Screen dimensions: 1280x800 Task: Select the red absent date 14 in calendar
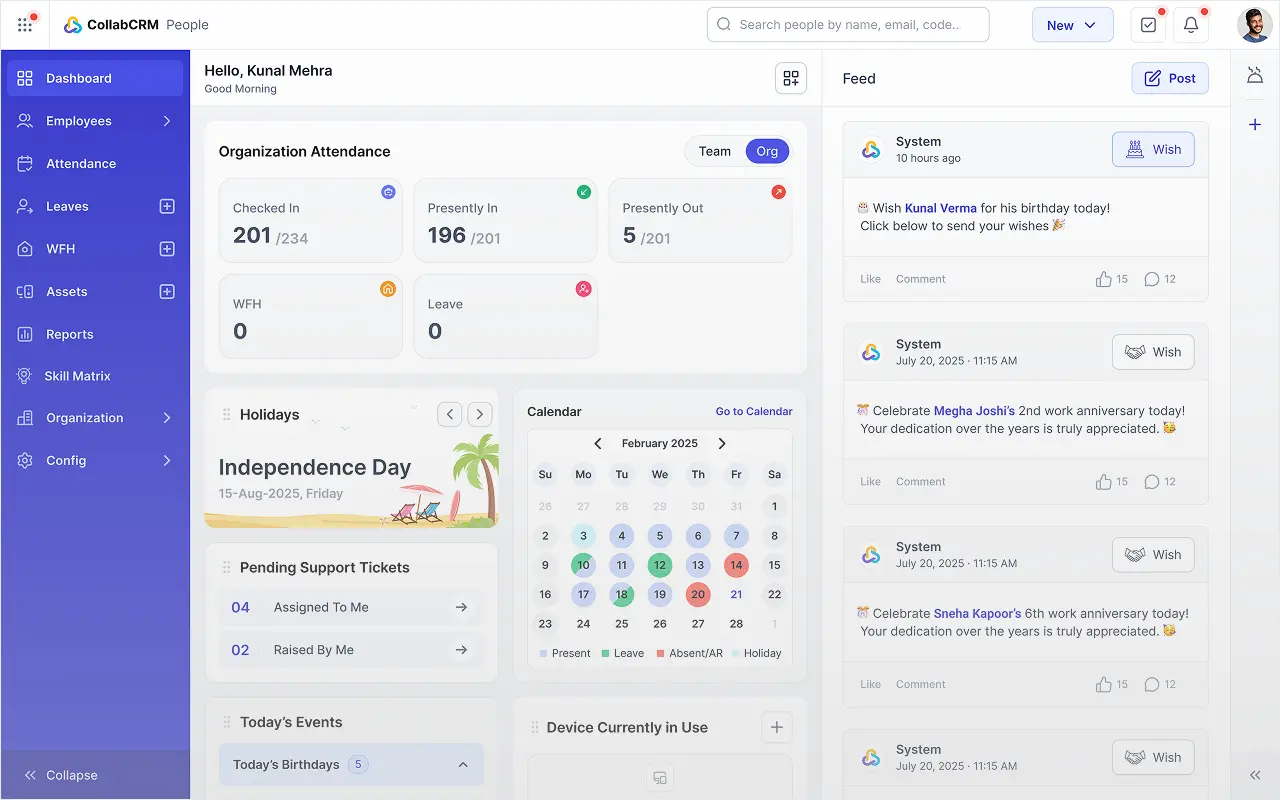click(736, 565)
